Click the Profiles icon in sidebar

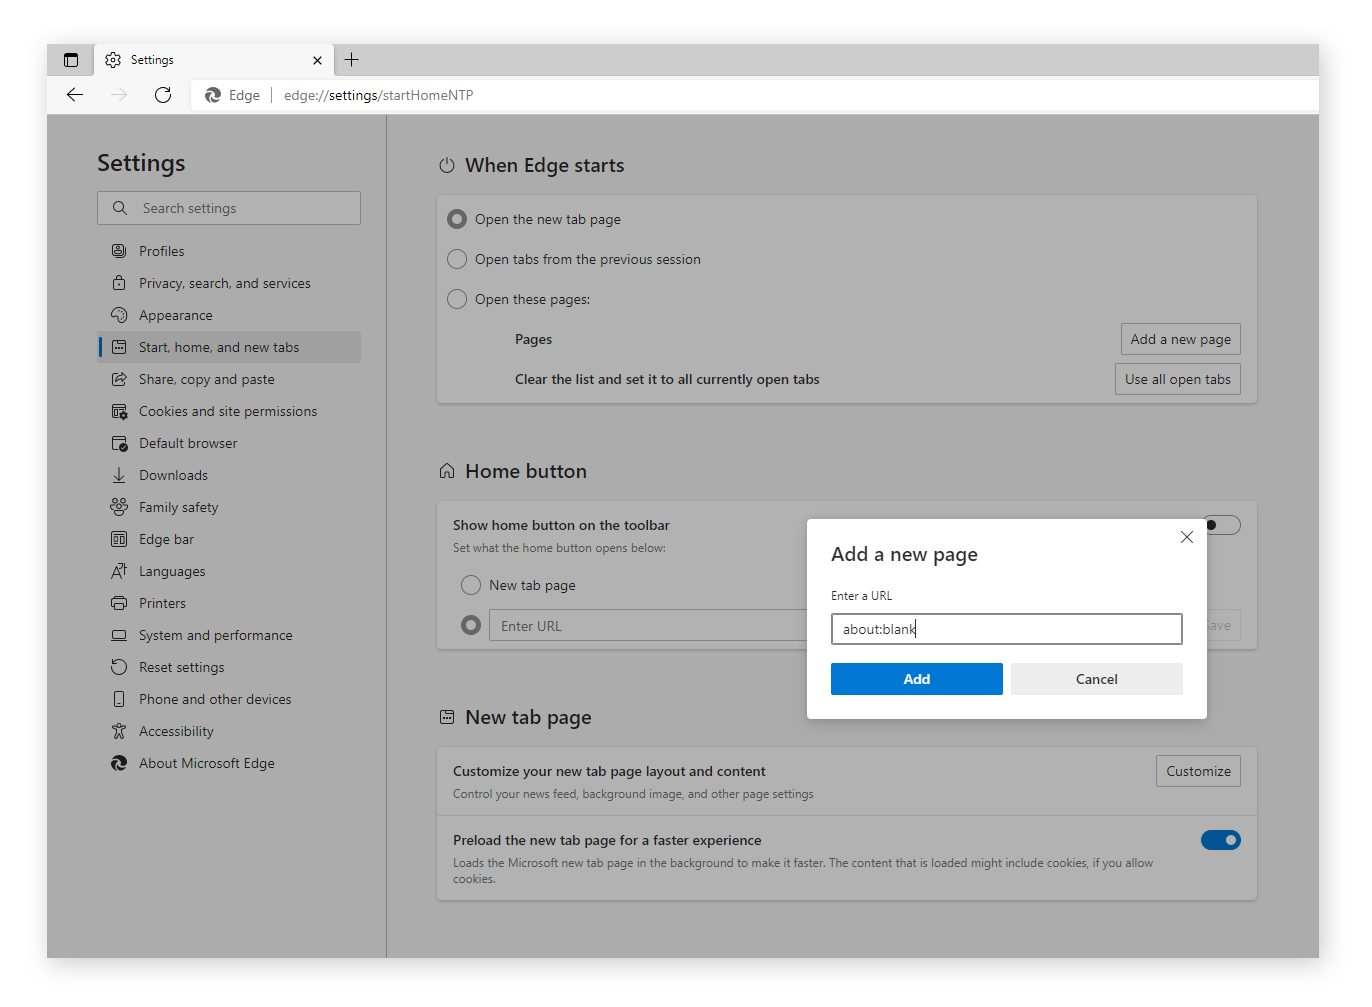[x=119, y=251]
